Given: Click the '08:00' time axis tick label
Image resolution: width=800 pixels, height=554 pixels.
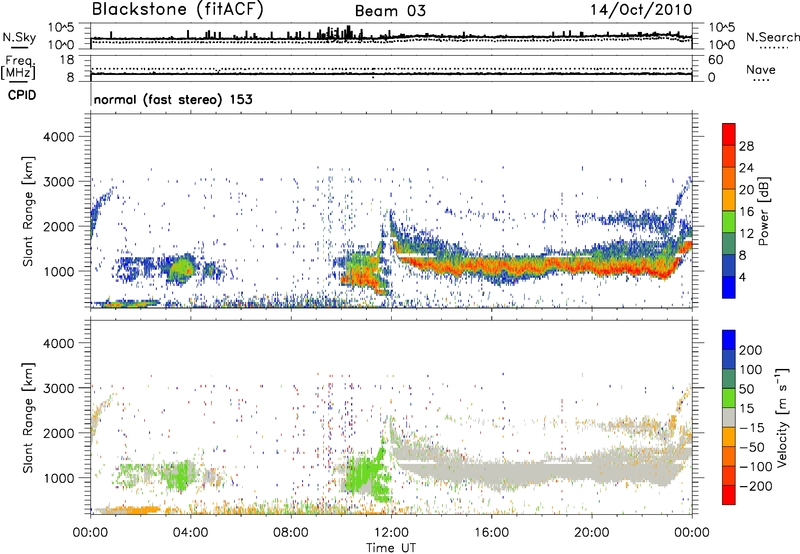Looking at the screenshot, I should pos(290,533).
